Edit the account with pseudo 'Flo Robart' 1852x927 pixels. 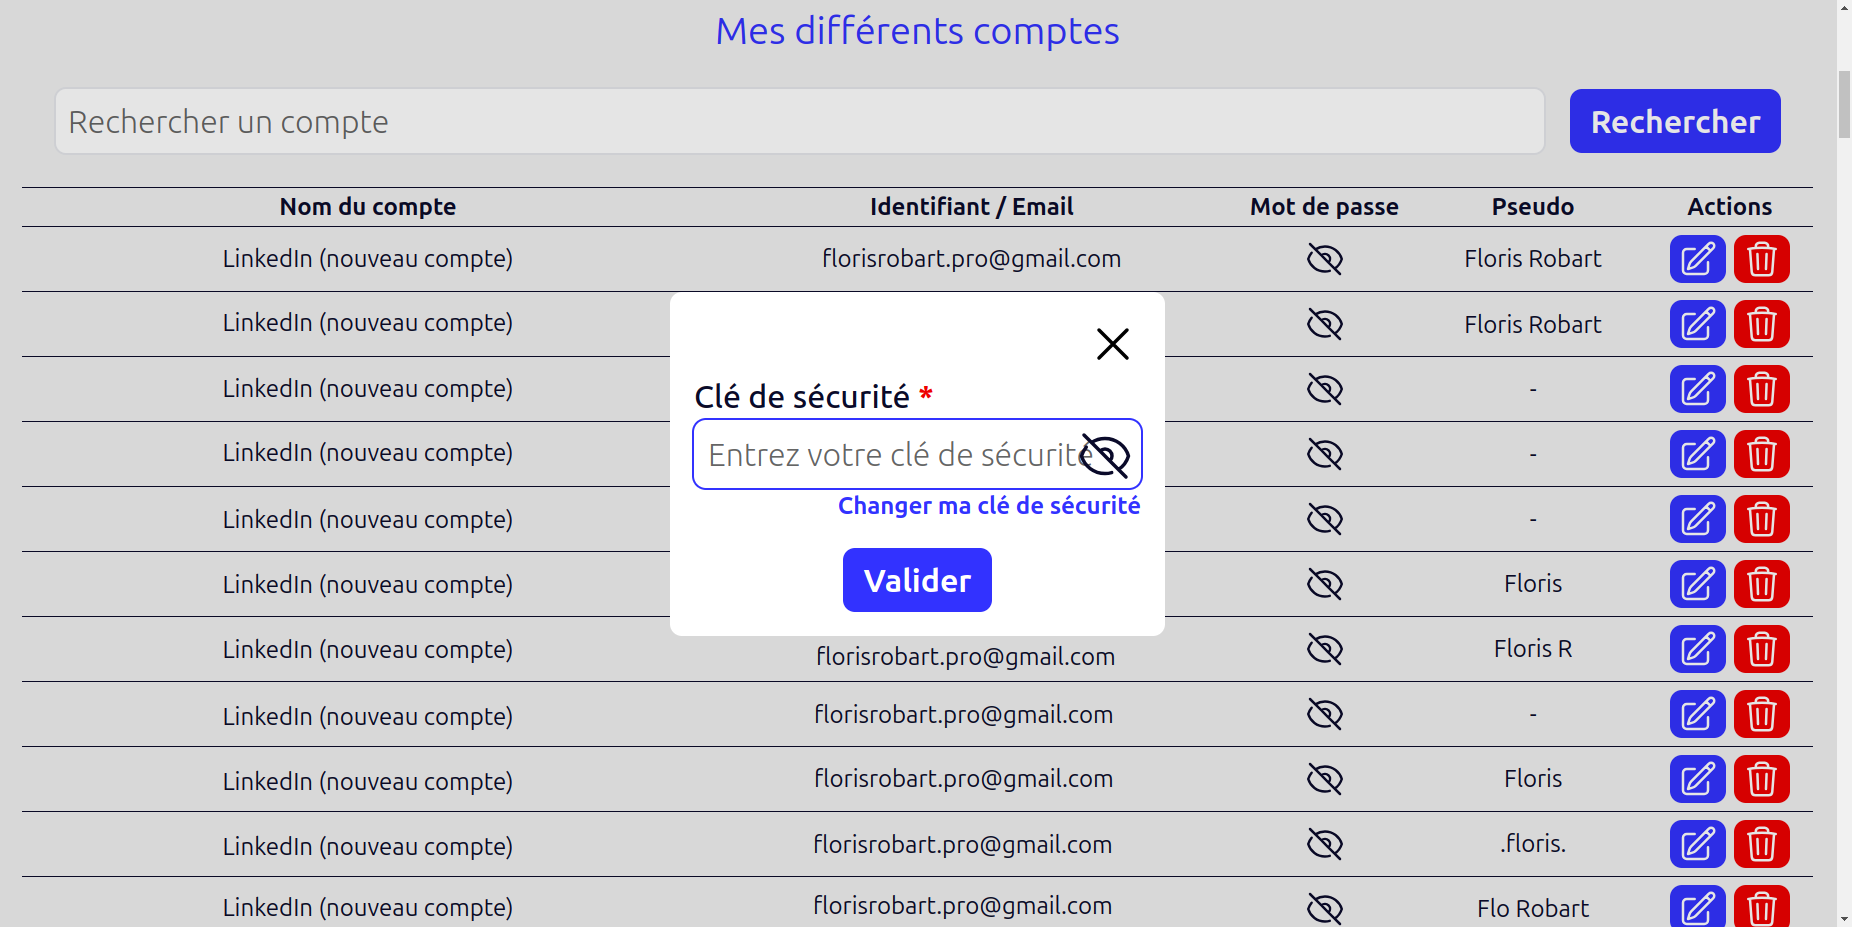click(1697, 906)
